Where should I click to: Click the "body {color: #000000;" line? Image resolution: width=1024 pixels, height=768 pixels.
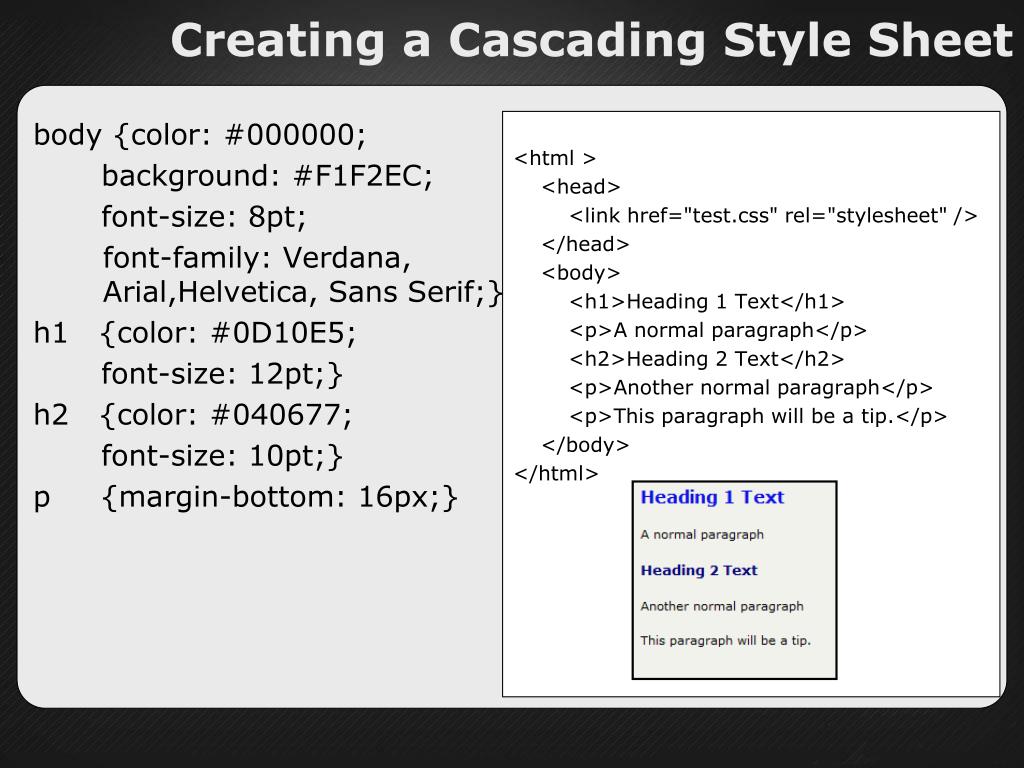tap(201, 135)
